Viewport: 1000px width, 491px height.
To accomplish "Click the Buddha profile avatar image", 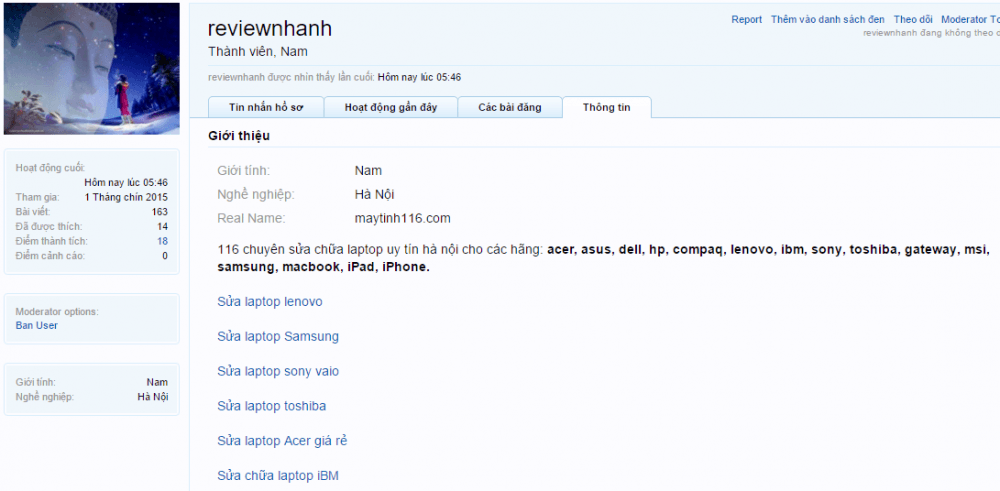I will 92,68.
